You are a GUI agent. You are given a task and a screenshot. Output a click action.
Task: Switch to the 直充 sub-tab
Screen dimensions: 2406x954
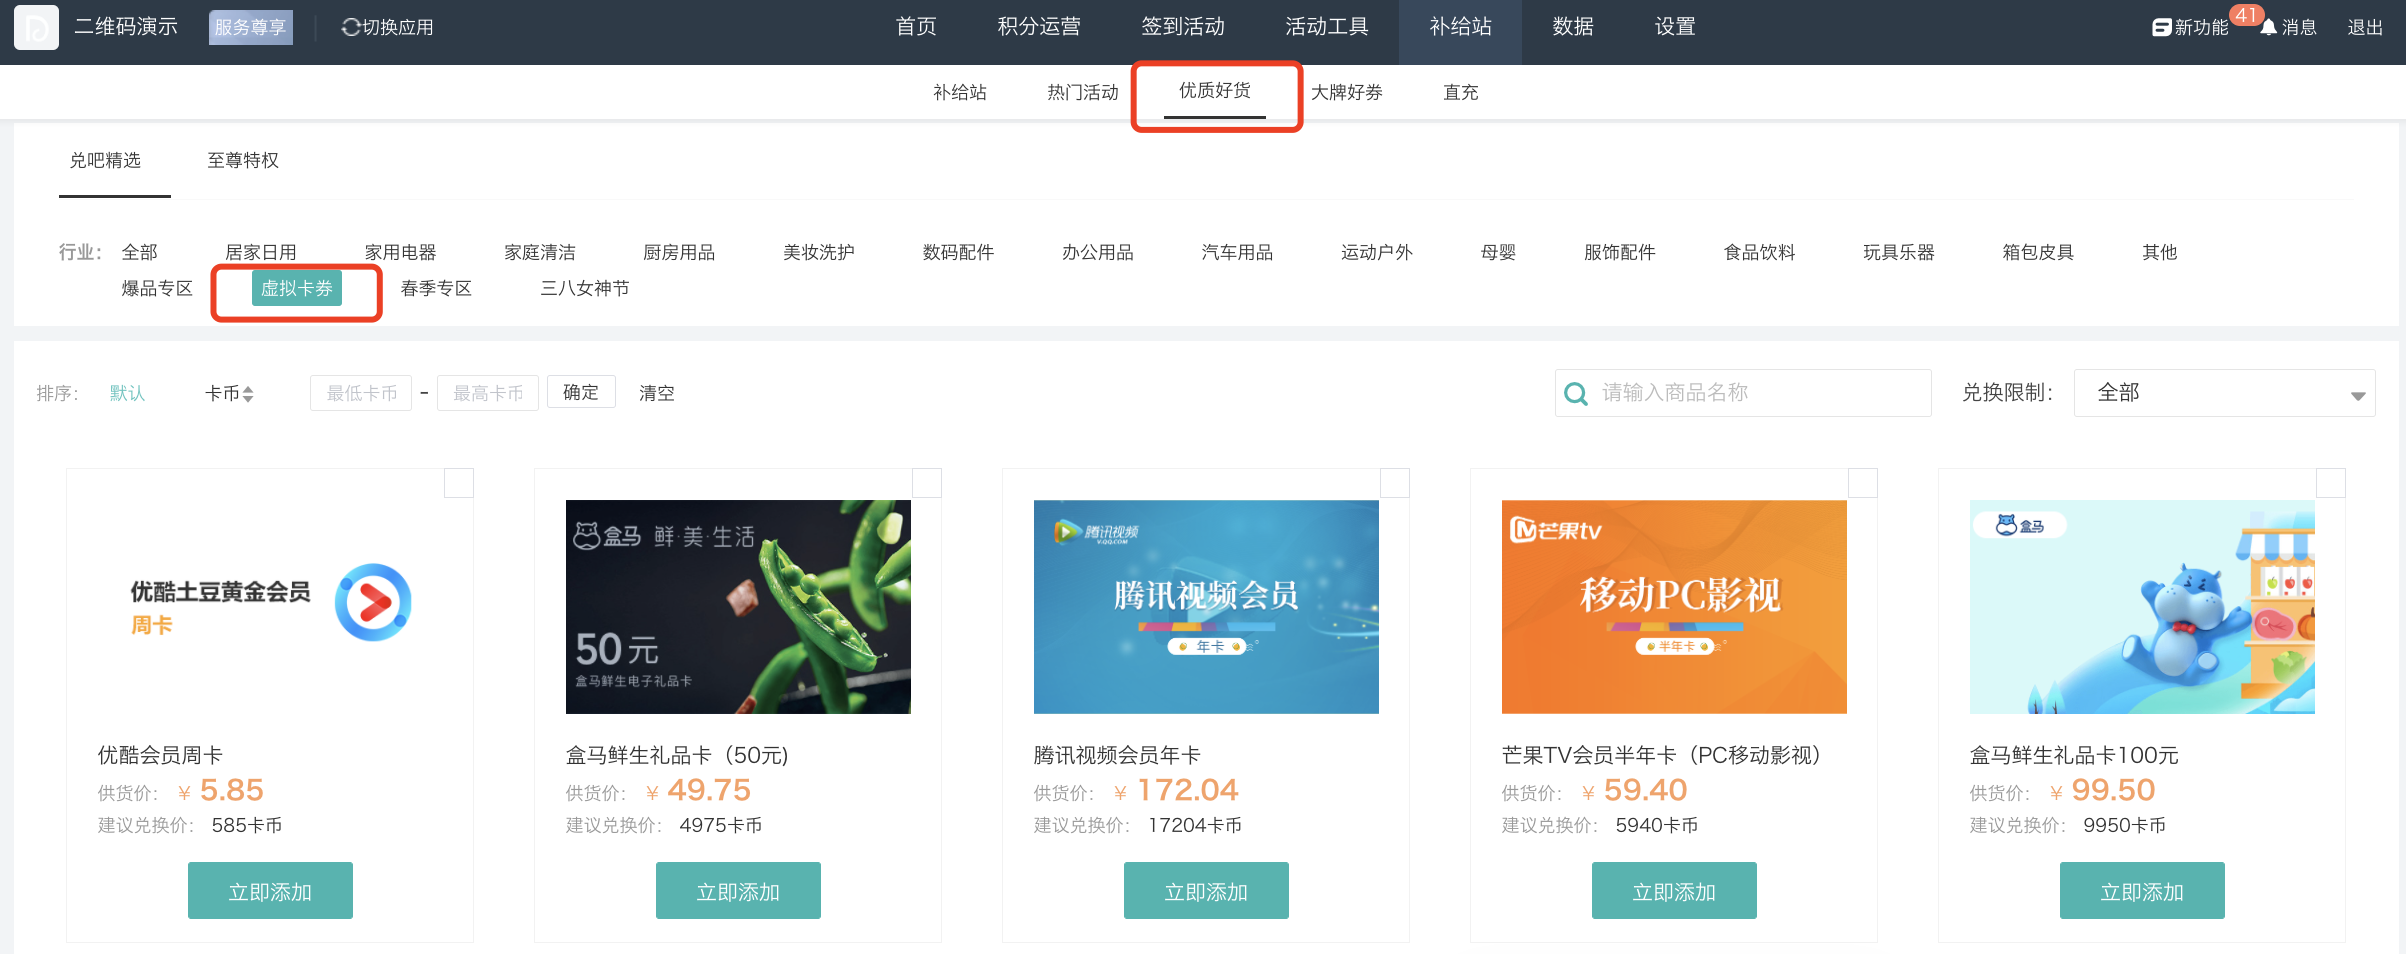1461,93
